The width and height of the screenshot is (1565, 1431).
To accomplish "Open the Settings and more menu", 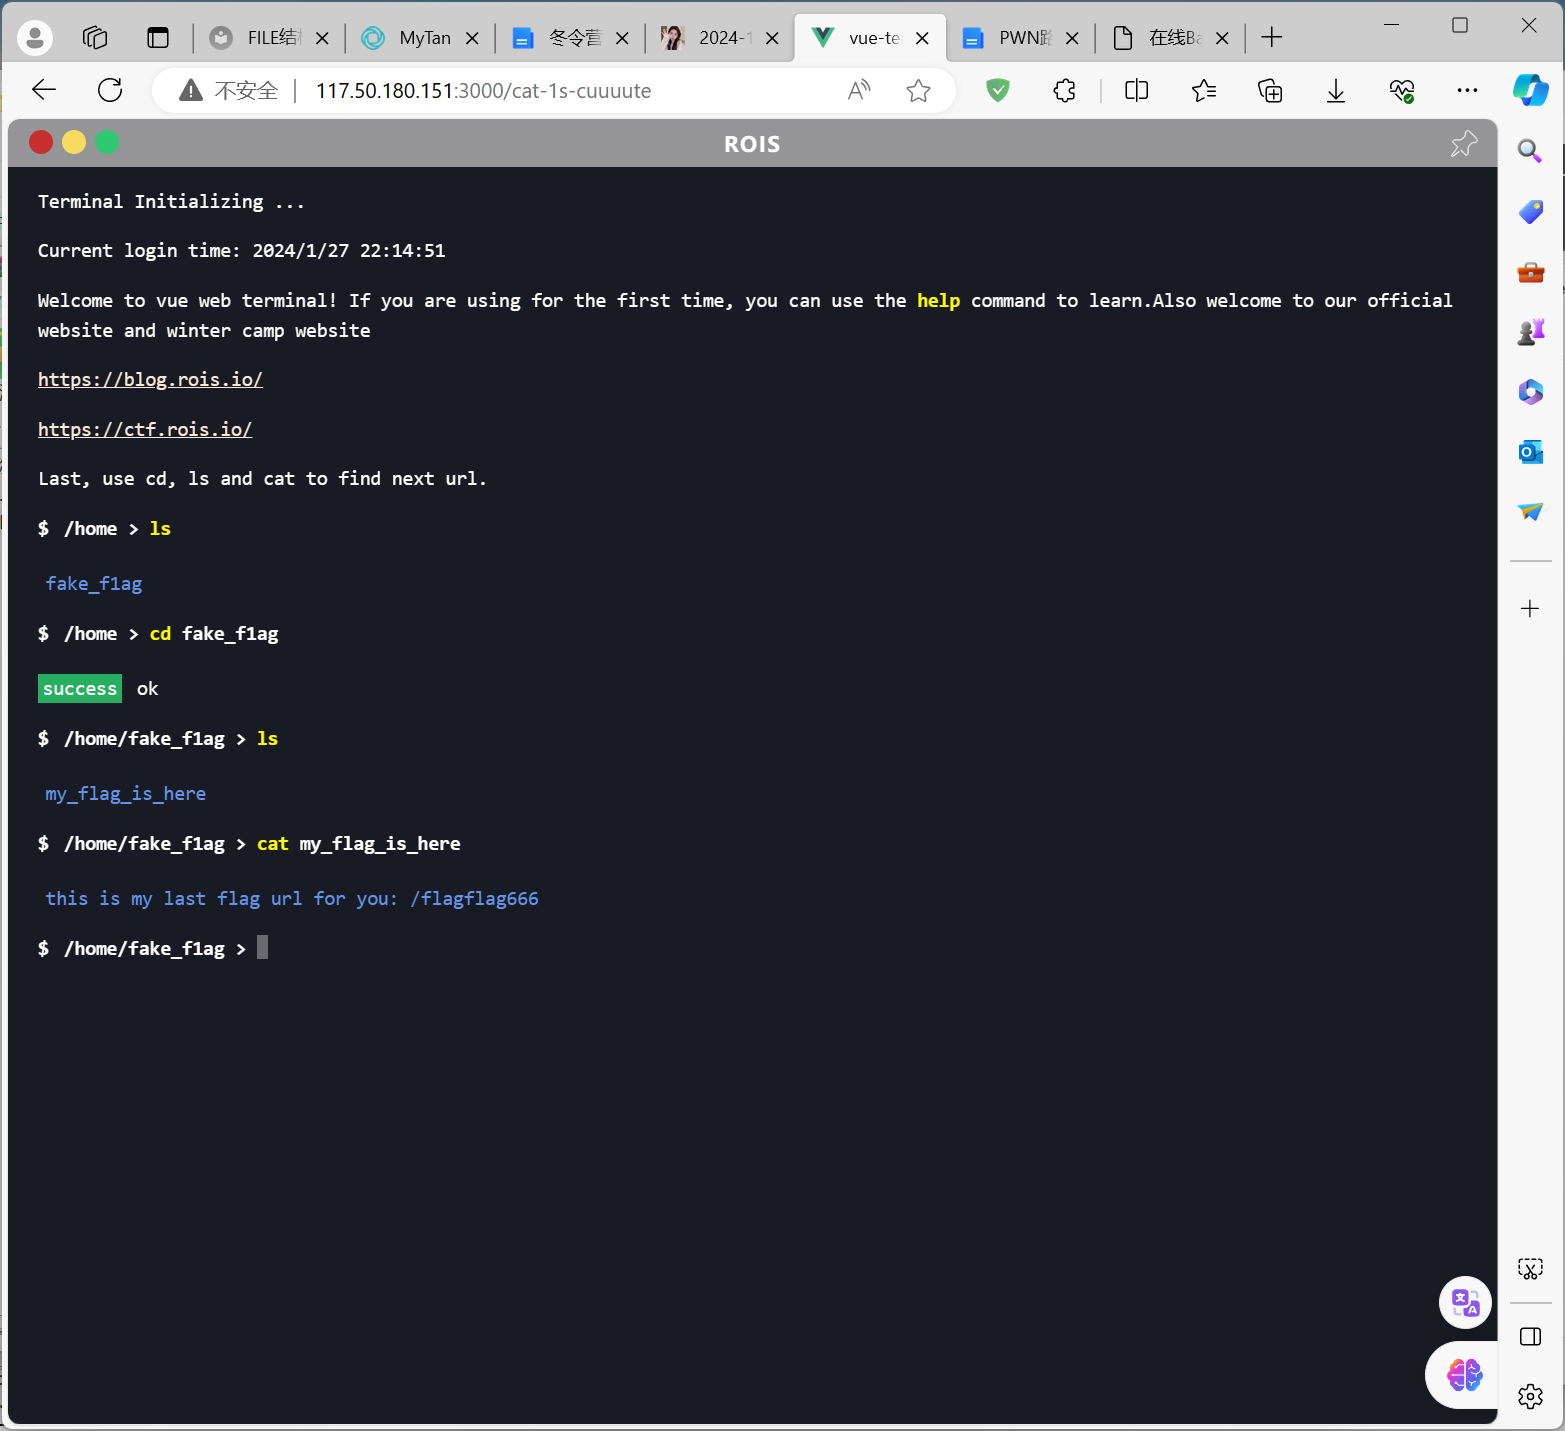I will tap(1467, 91).
